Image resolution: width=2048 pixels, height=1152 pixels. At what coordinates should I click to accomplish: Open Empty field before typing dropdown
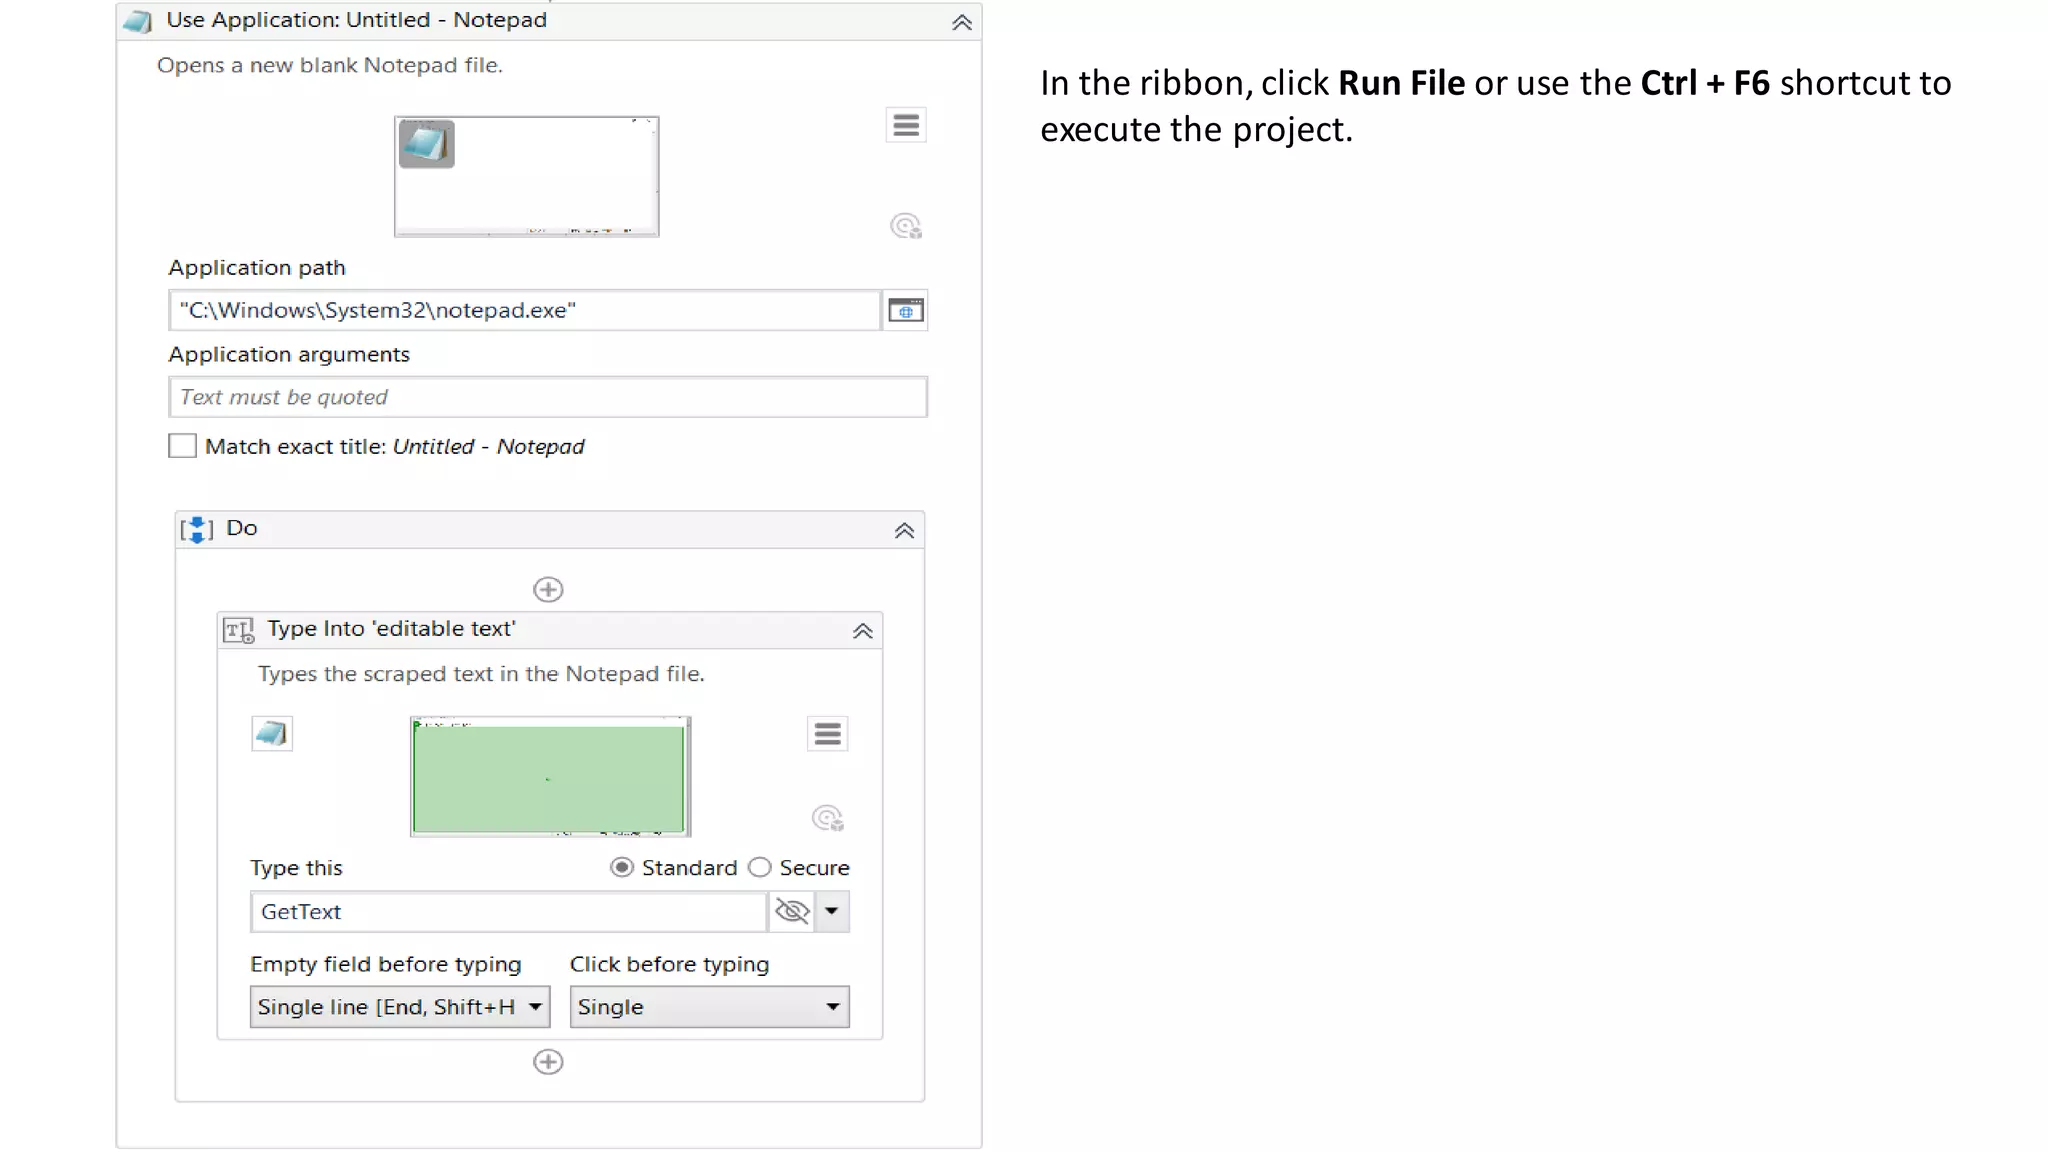[x=399, y=1007]
